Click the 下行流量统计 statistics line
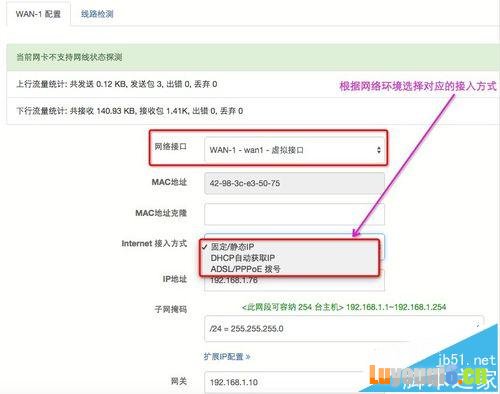Viewport: 500px width, 394px height. pos(130,111)
